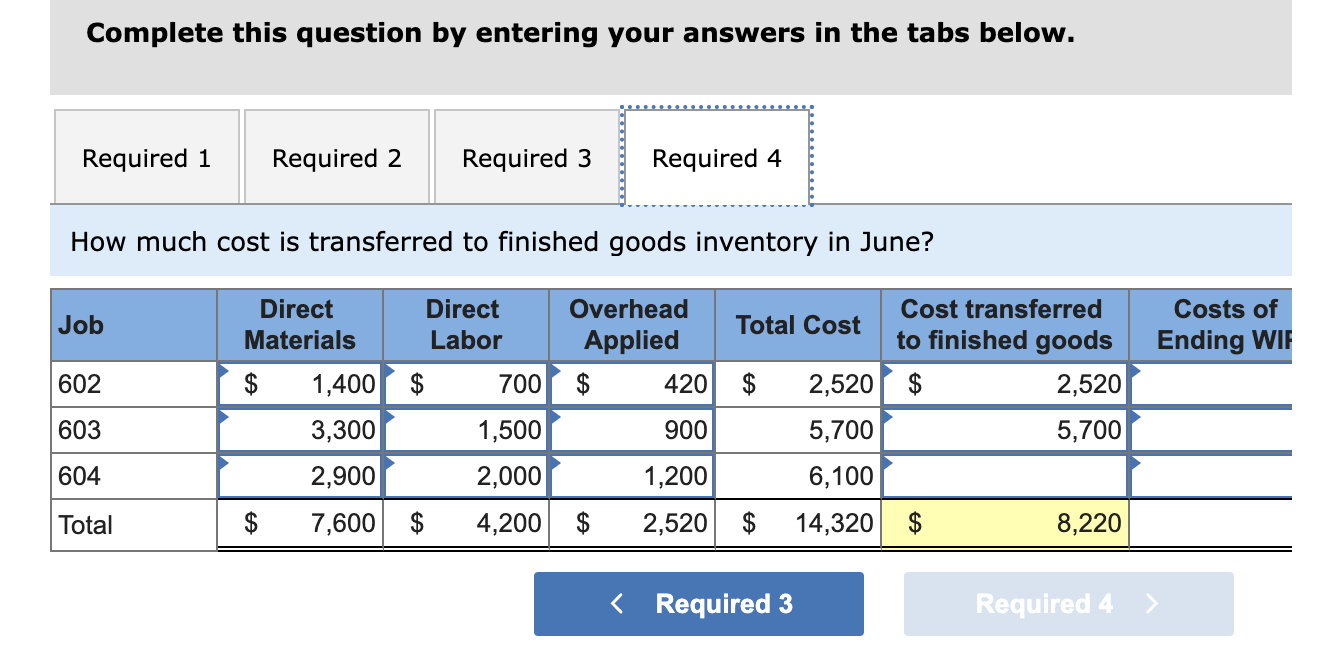Select Job 602 Overhead Applied cell 420
Viewport: 1320px width, 654px height.
coord(632,384)
